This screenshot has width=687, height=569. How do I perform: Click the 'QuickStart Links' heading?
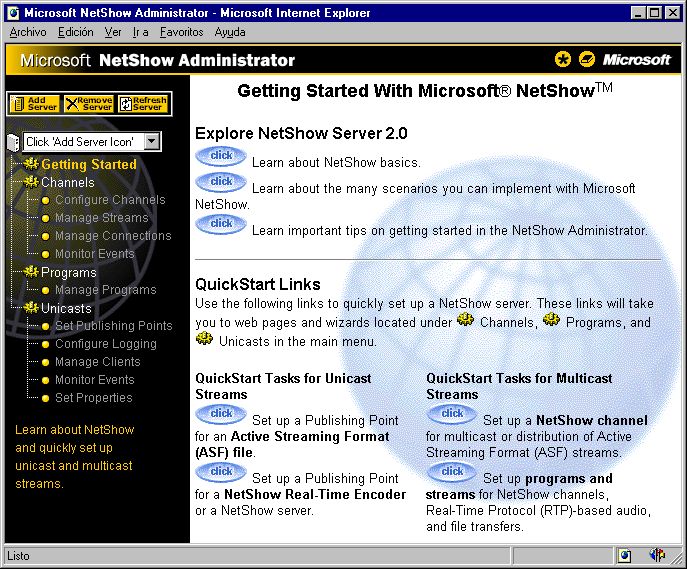[258, 284]
